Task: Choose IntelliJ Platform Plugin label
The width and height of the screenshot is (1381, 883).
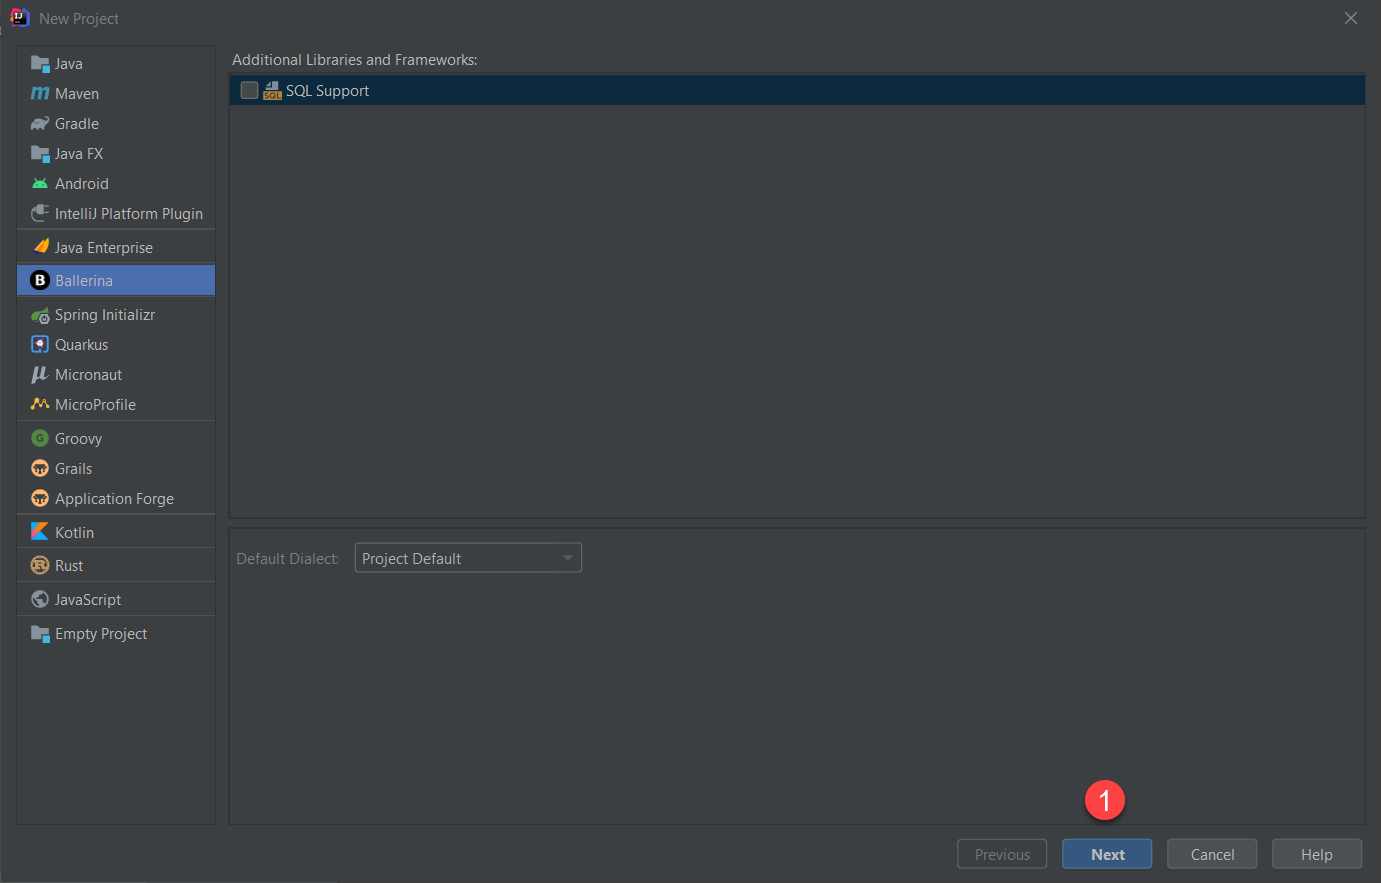Action: (129, 214)
